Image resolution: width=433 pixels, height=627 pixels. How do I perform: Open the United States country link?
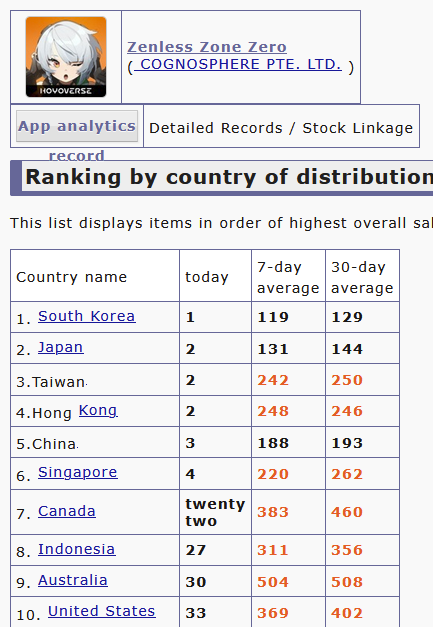click(102, 611)
